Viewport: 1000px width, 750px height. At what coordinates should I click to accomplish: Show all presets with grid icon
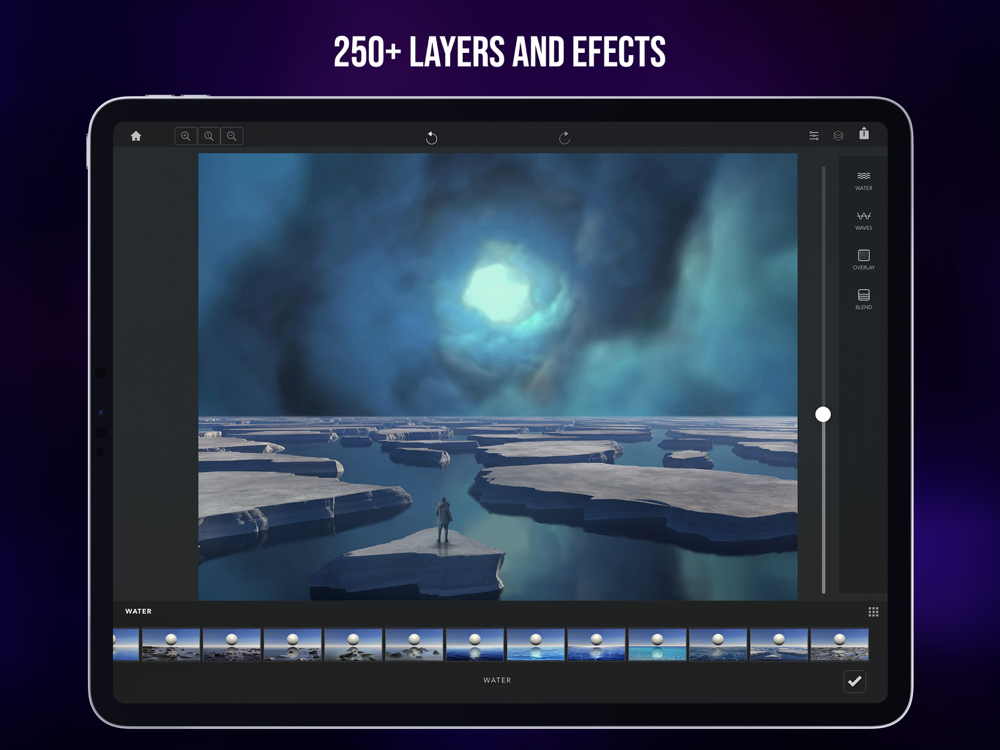tap(873, 612)
